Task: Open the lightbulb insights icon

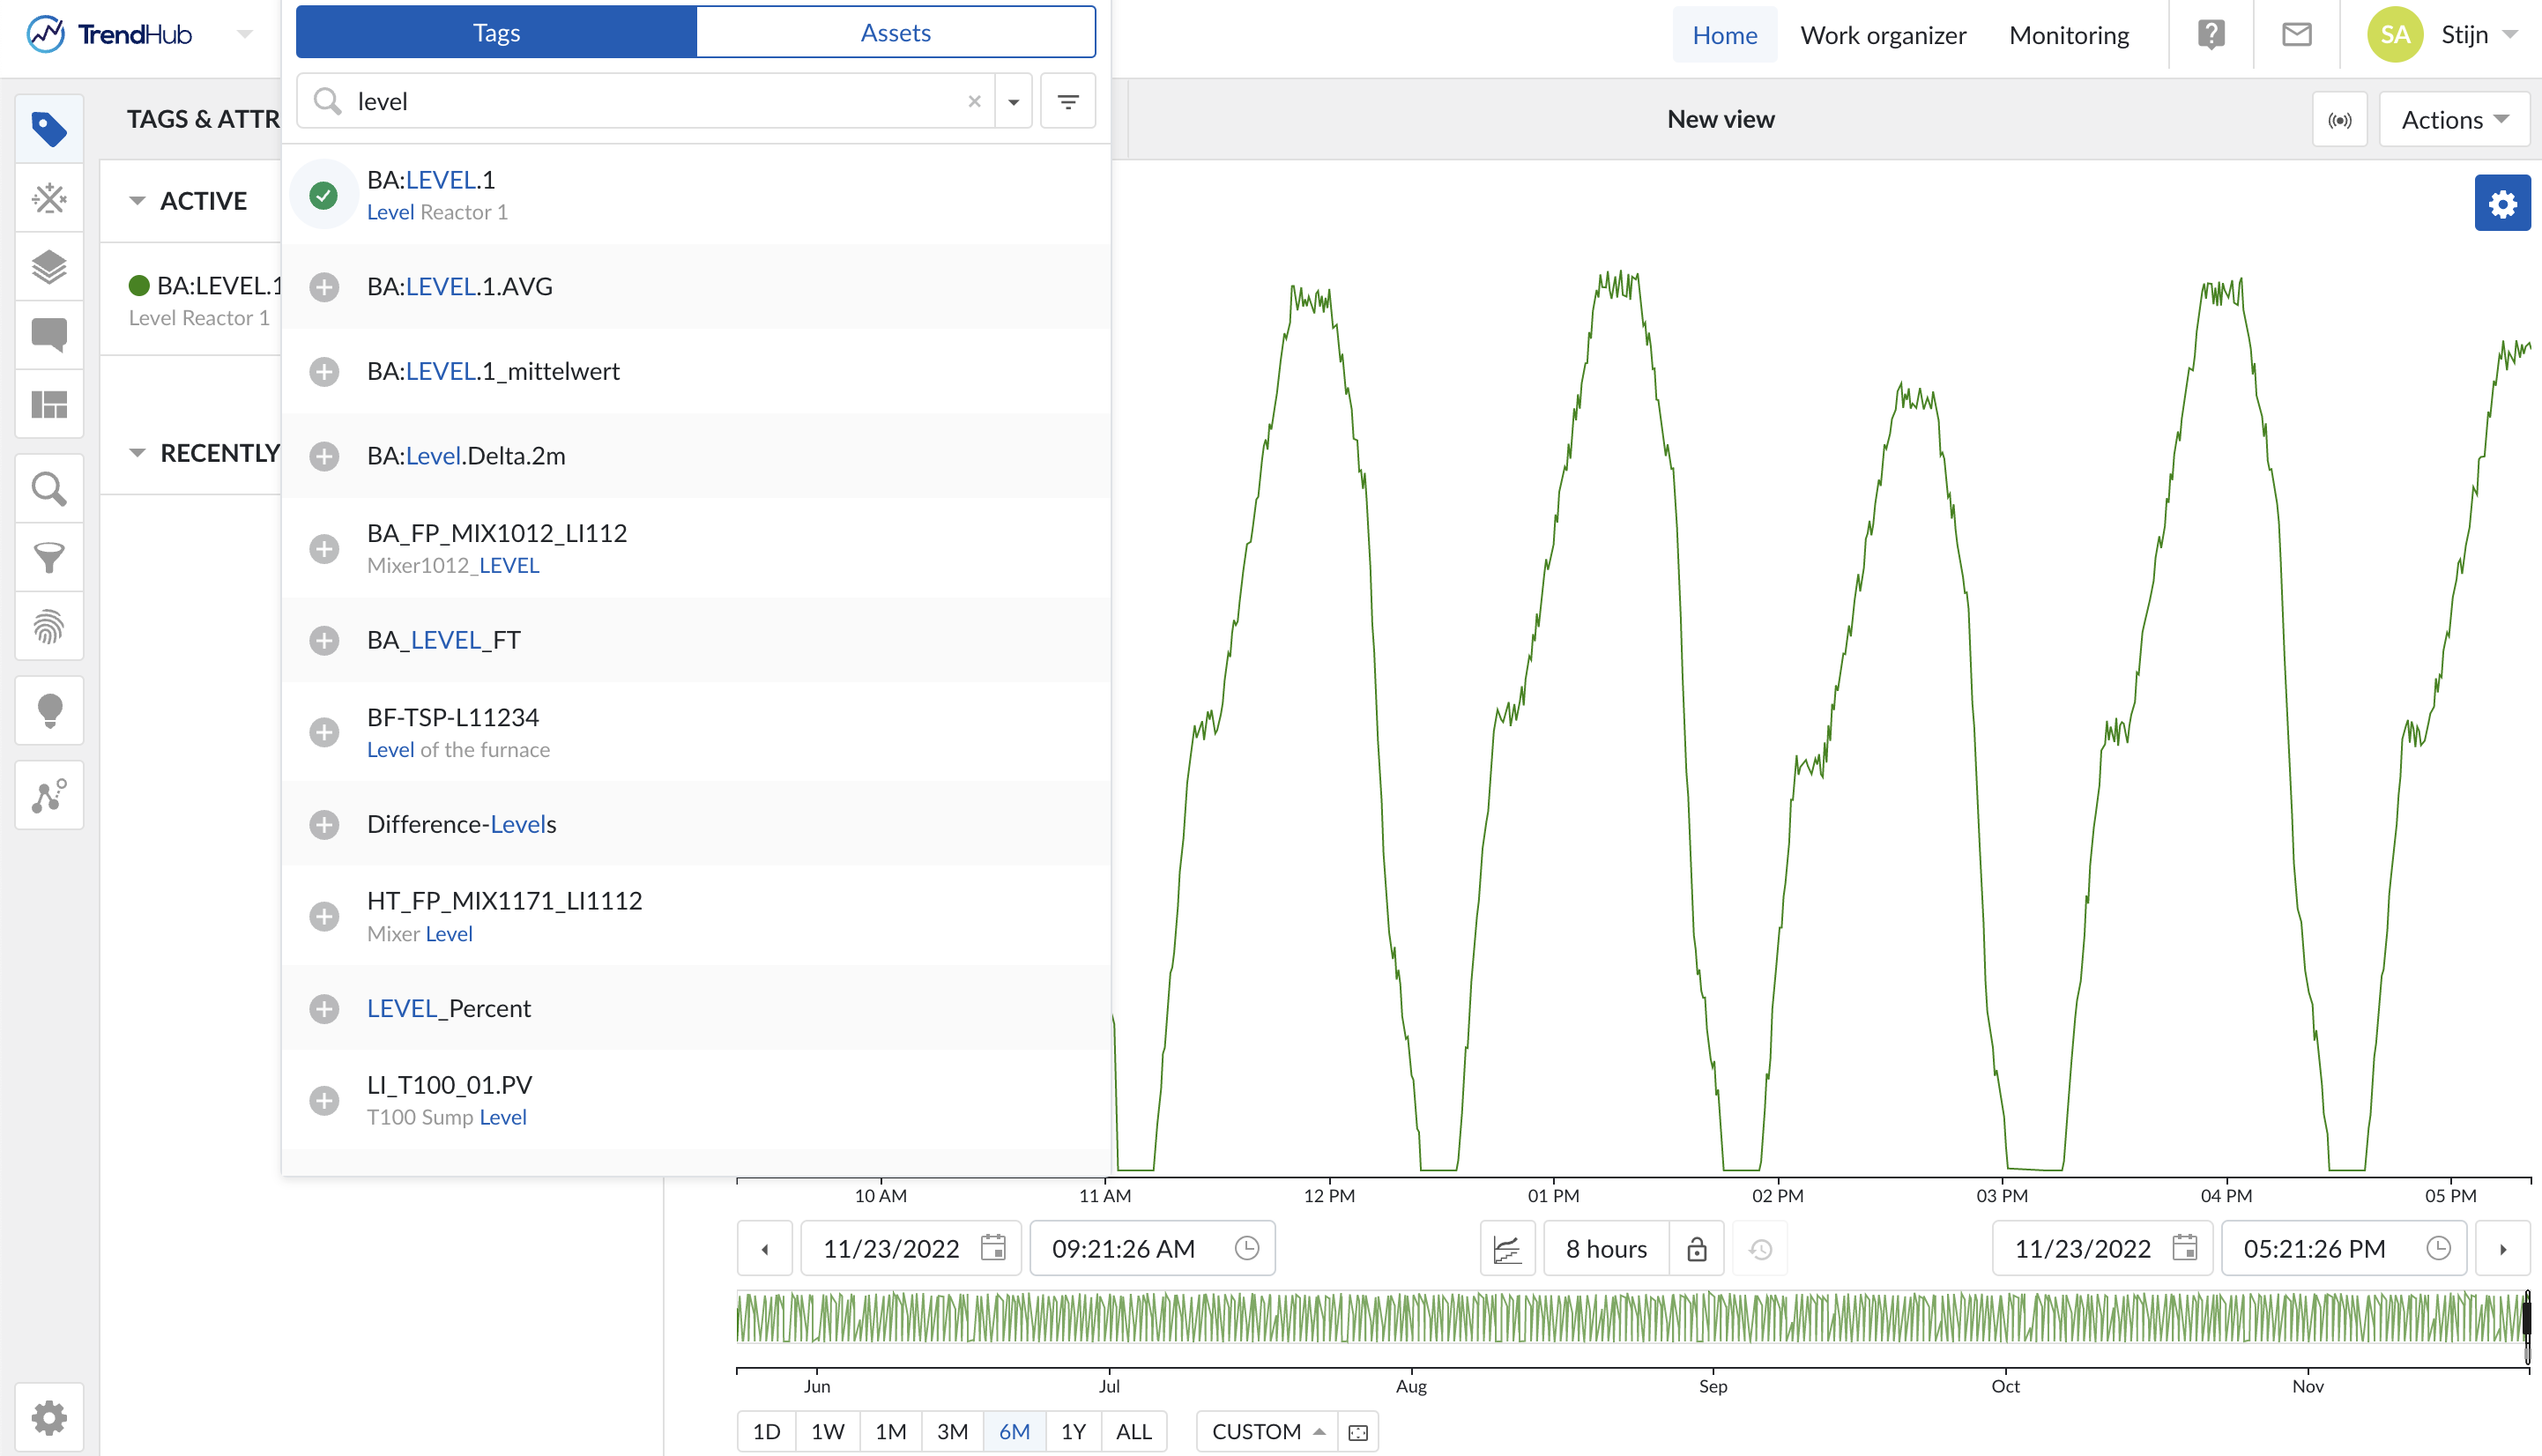Action: click(49, 711)
